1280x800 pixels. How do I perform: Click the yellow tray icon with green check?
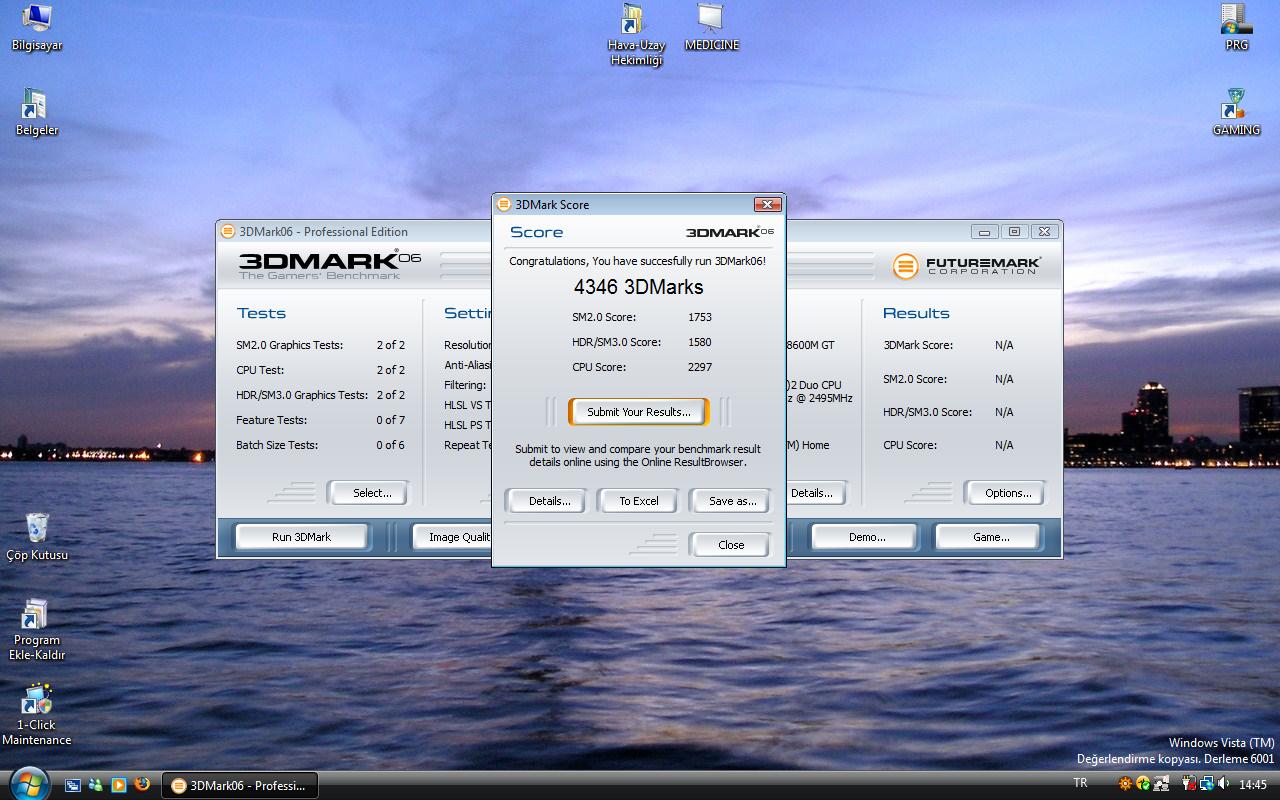tap(1143, 784)
